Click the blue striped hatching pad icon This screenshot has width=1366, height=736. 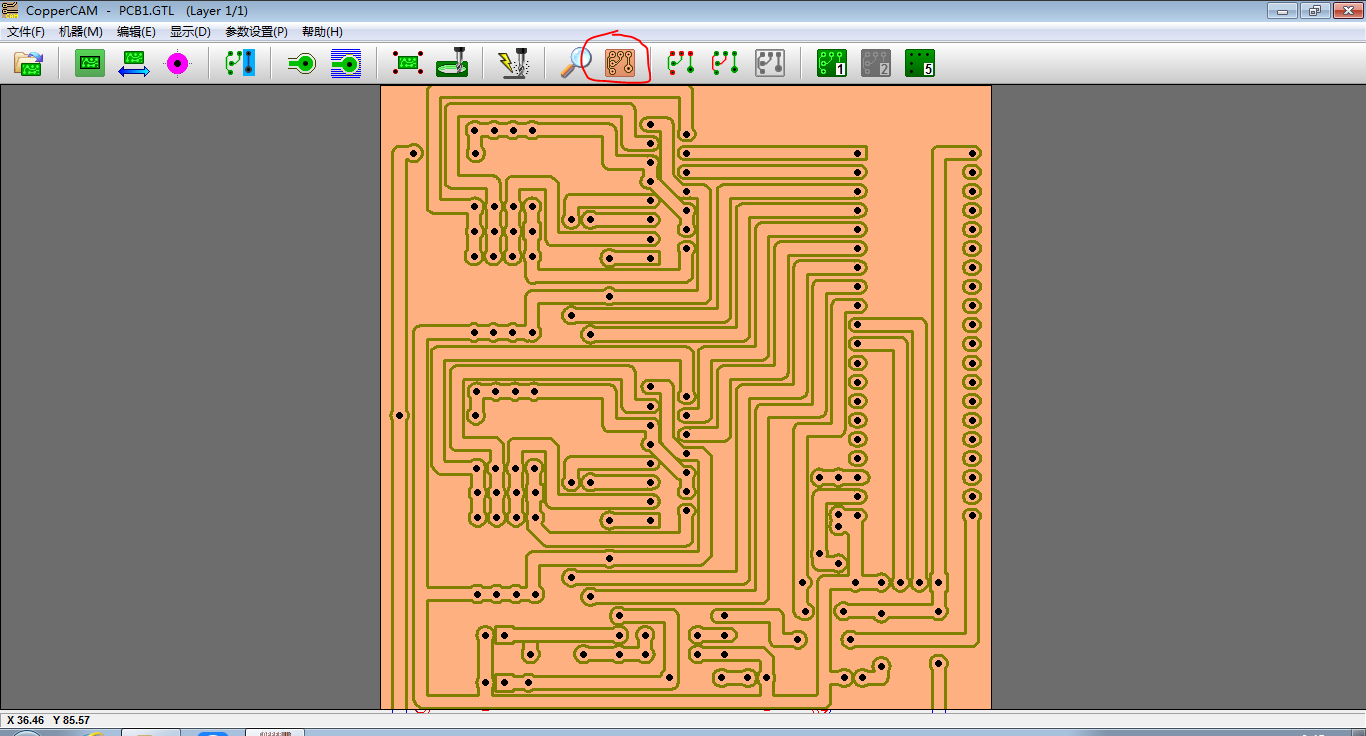point(346,64)
